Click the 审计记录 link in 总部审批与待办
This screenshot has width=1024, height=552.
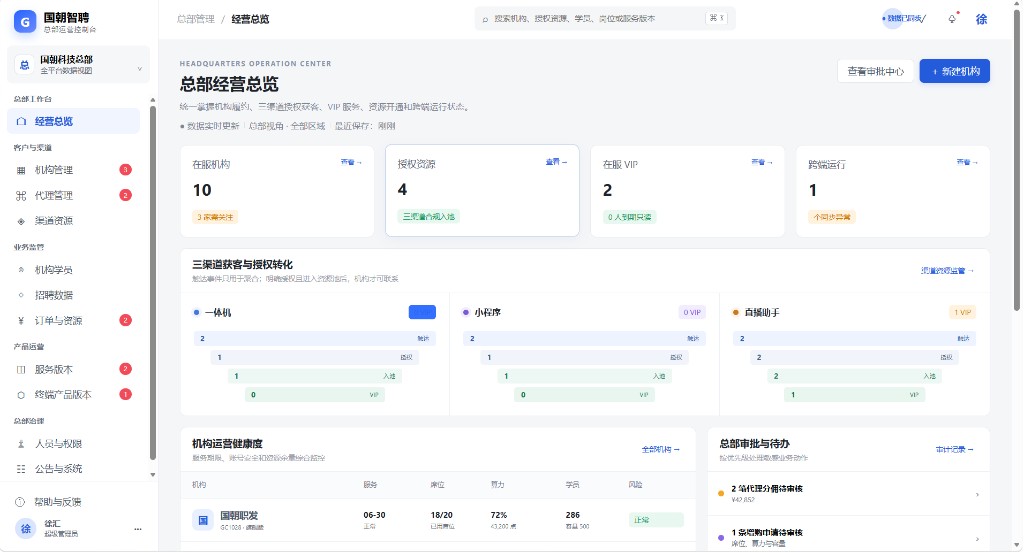pyautogui.click(x=955, y=449)
